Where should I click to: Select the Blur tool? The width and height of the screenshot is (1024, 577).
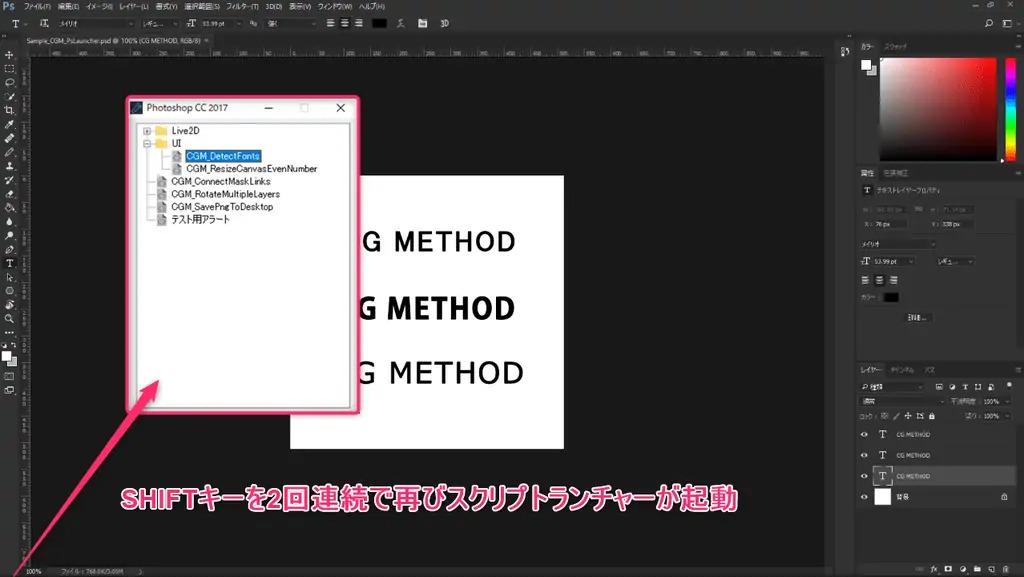pyautogui.click(x=9, y=222)
